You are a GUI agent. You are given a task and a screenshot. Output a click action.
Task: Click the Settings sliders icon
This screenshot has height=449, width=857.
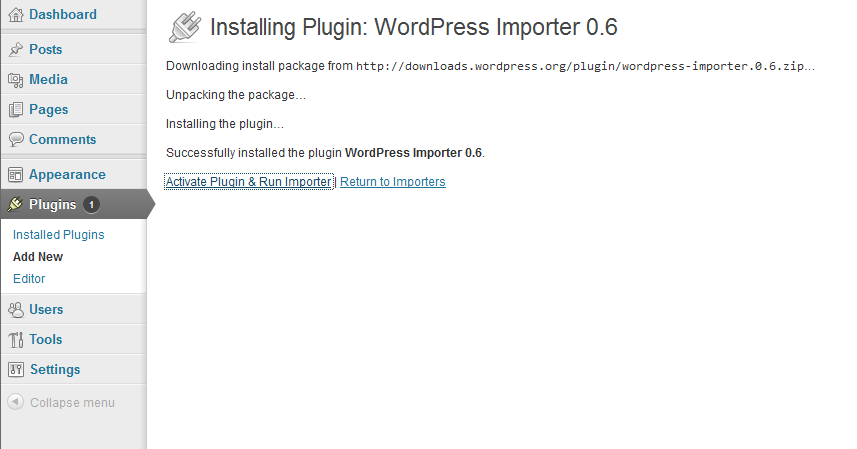tap(16, 370)
